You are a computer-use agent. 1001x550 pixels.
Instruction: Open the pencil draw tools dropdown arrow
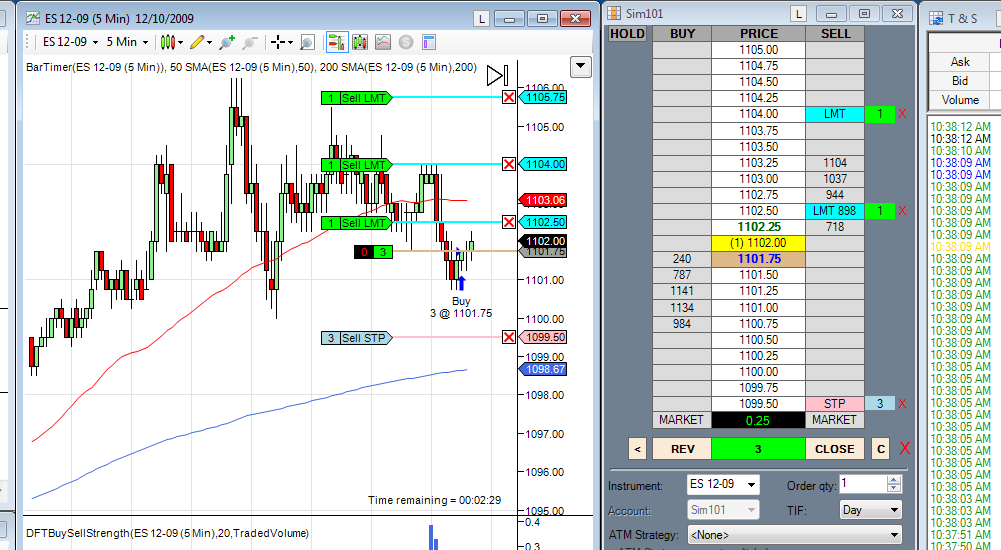209,43
